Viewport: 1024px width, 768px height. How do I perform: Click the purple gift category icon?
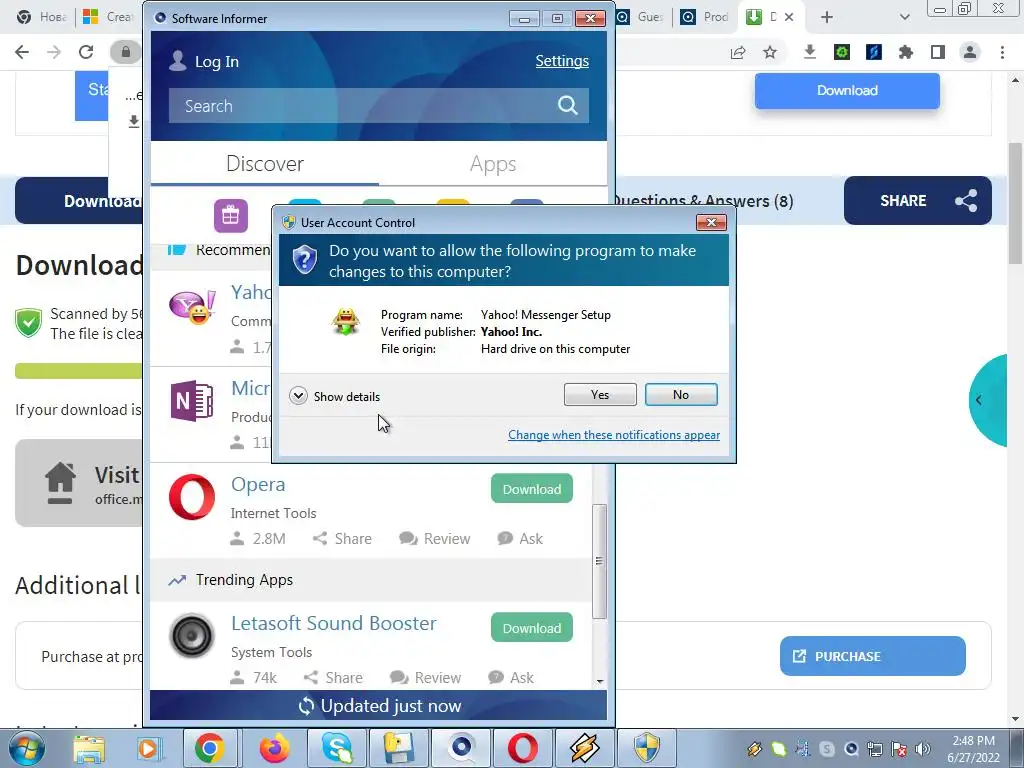(x=231, y=216)
